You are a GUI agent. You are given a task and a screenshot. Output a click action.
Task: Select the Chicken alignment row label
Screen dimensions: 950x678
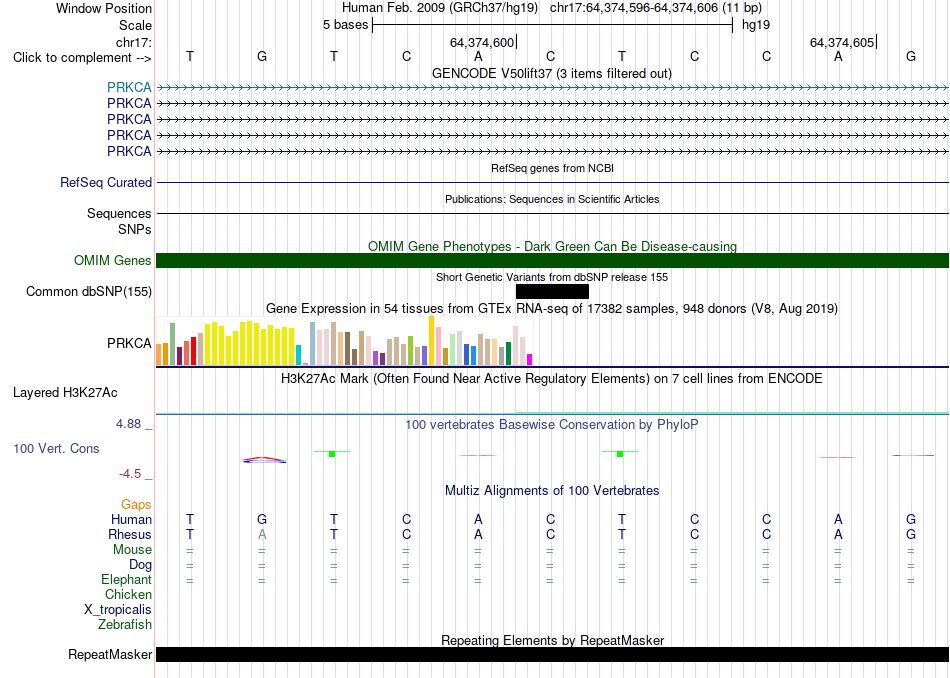128,594
